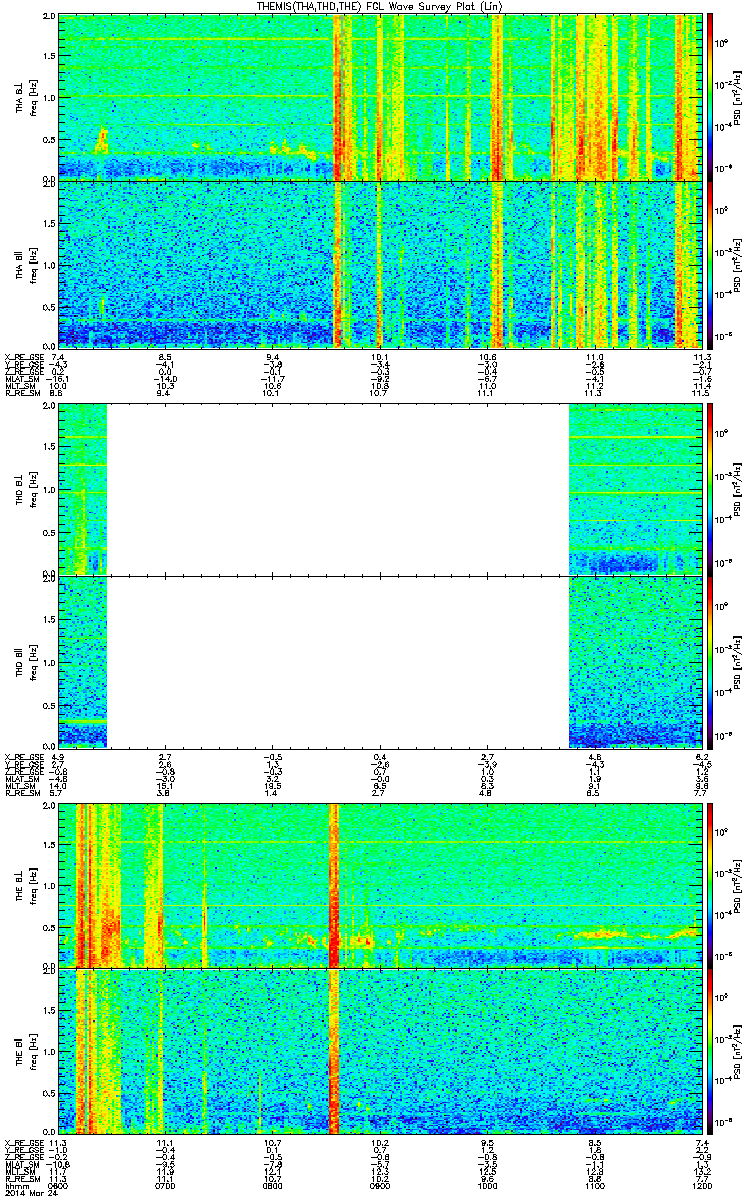Click the 0800 time tick label

(x=272, y=1186)
